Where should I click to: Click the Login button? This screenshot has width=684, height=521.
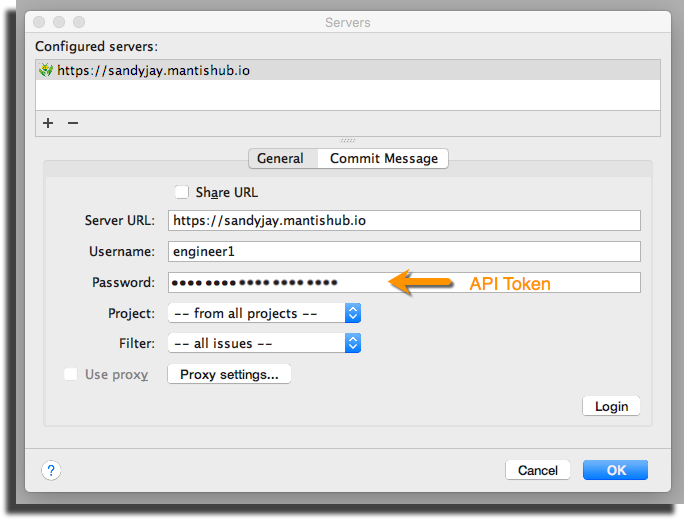(611, 406)
